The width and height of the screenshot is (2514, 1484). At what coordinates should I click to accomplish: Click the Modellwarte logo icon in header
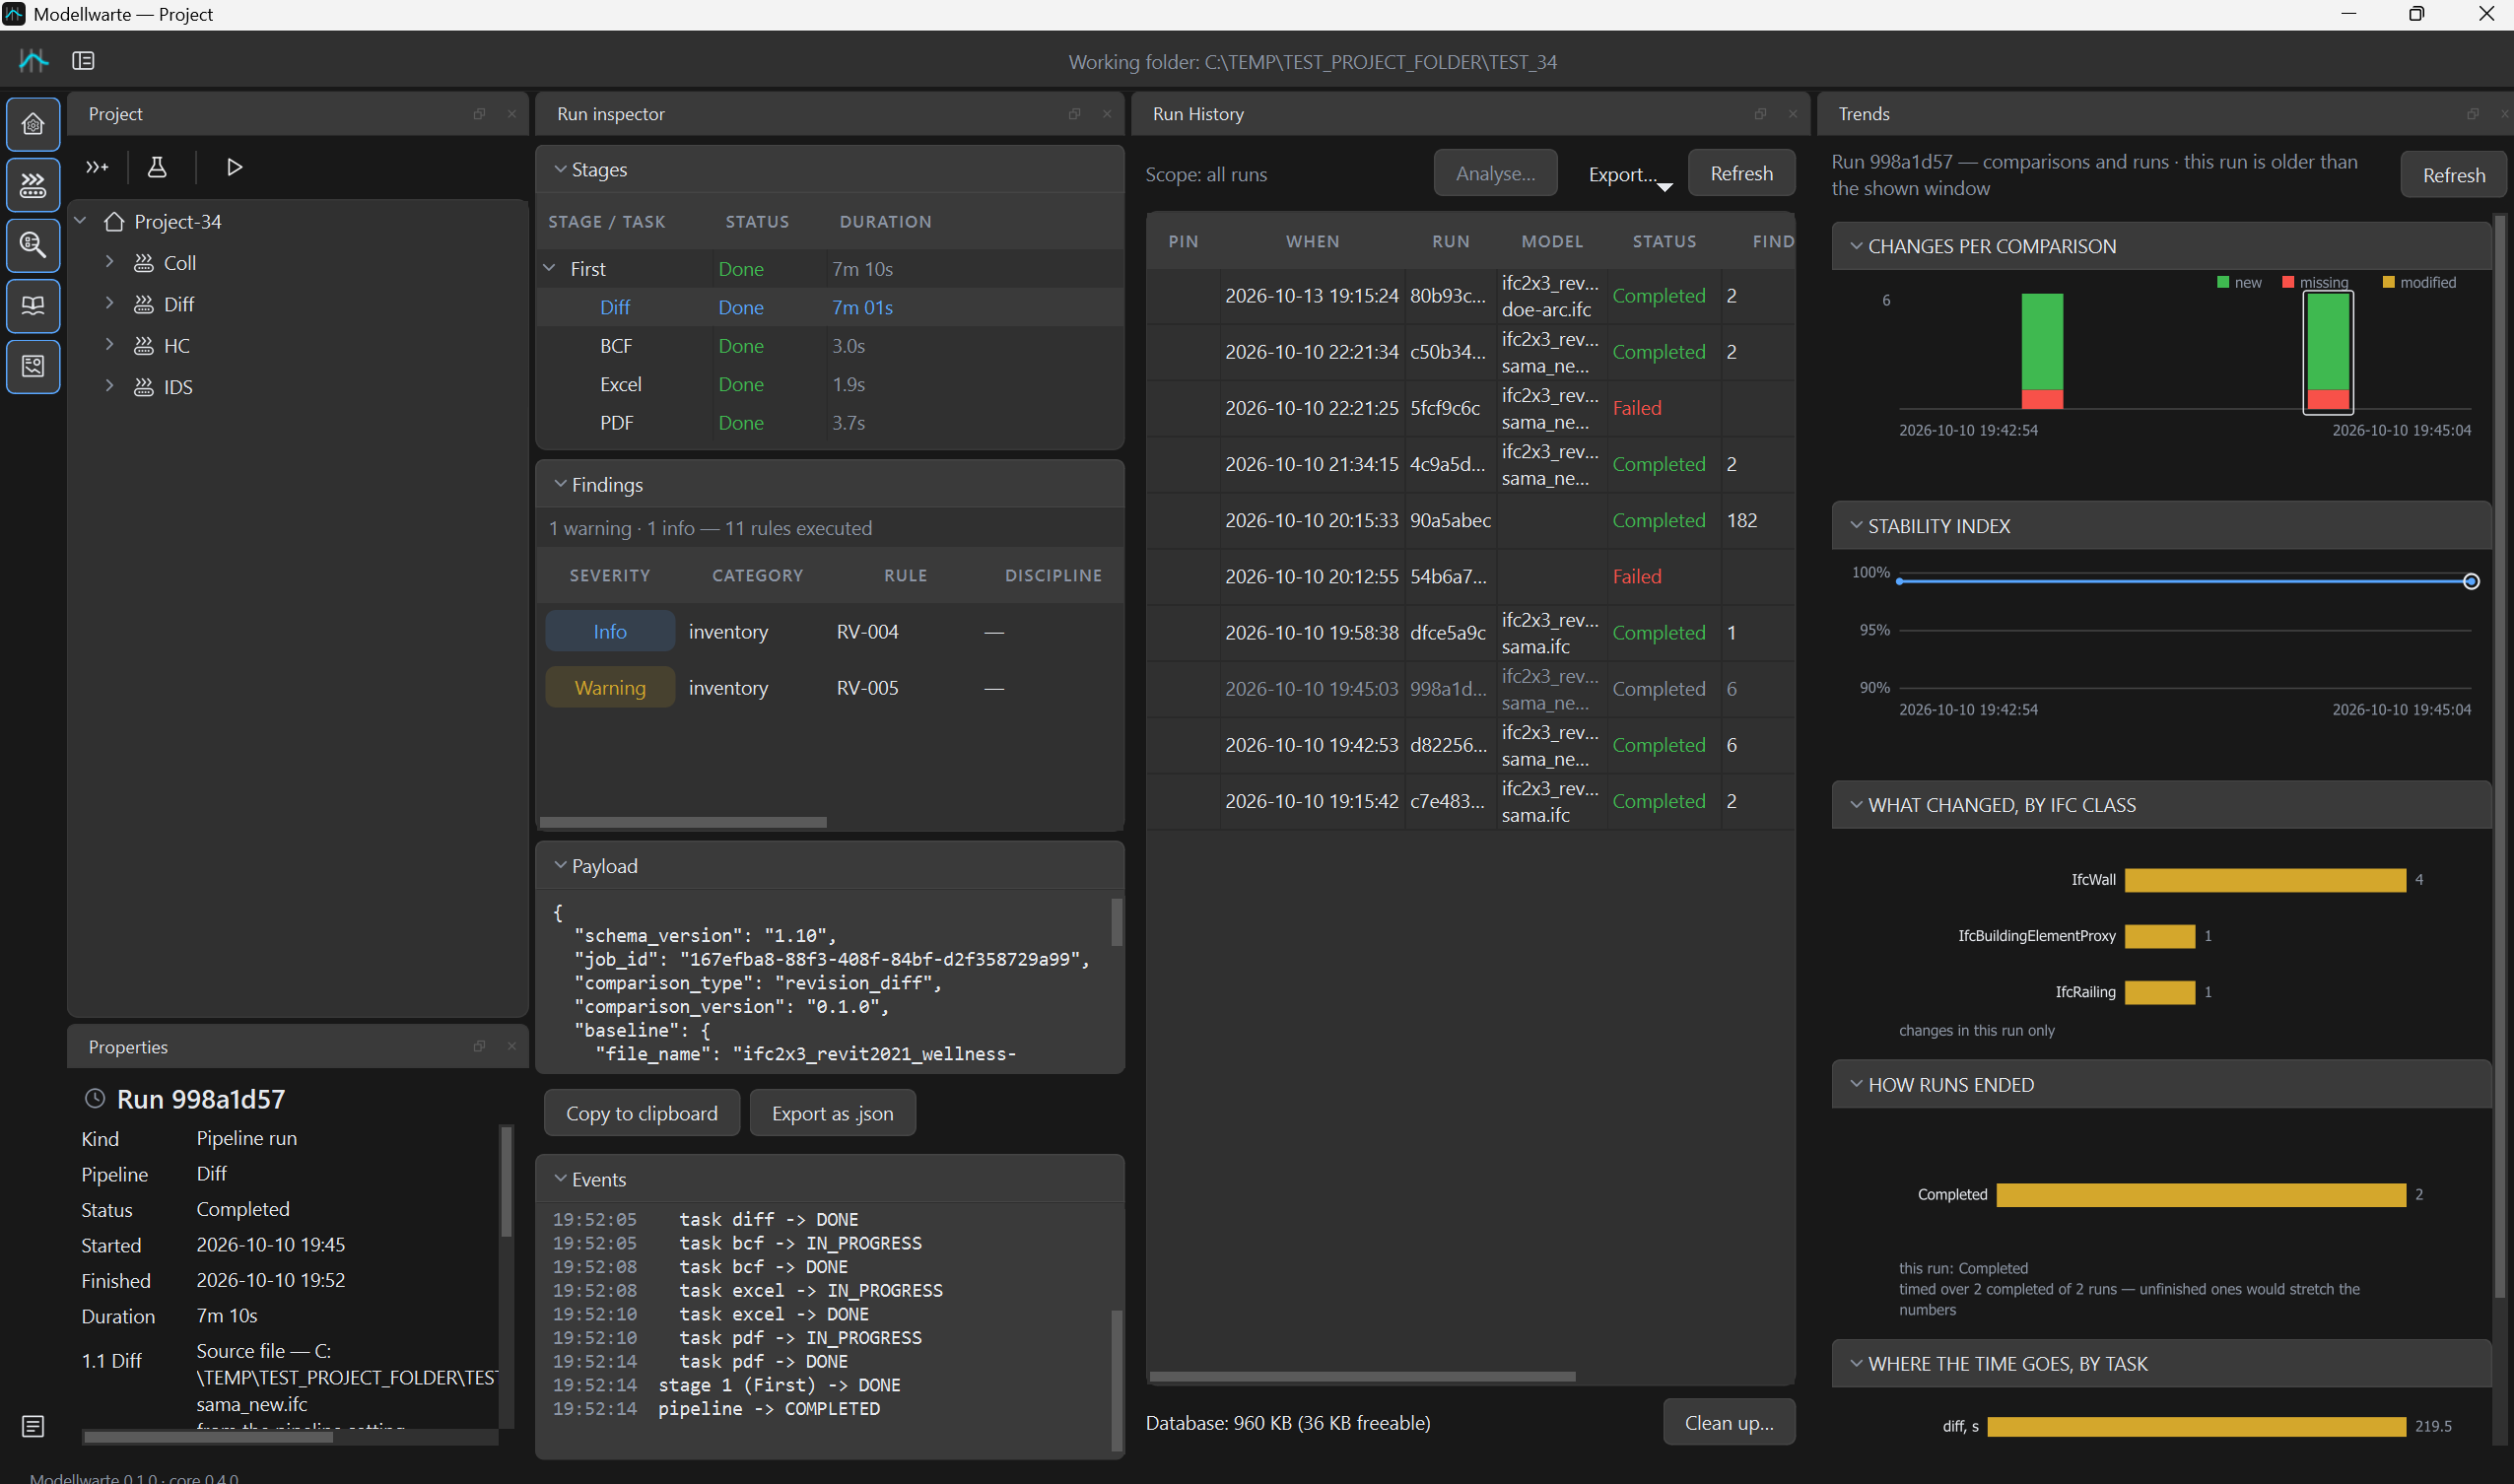coord(33,61)
